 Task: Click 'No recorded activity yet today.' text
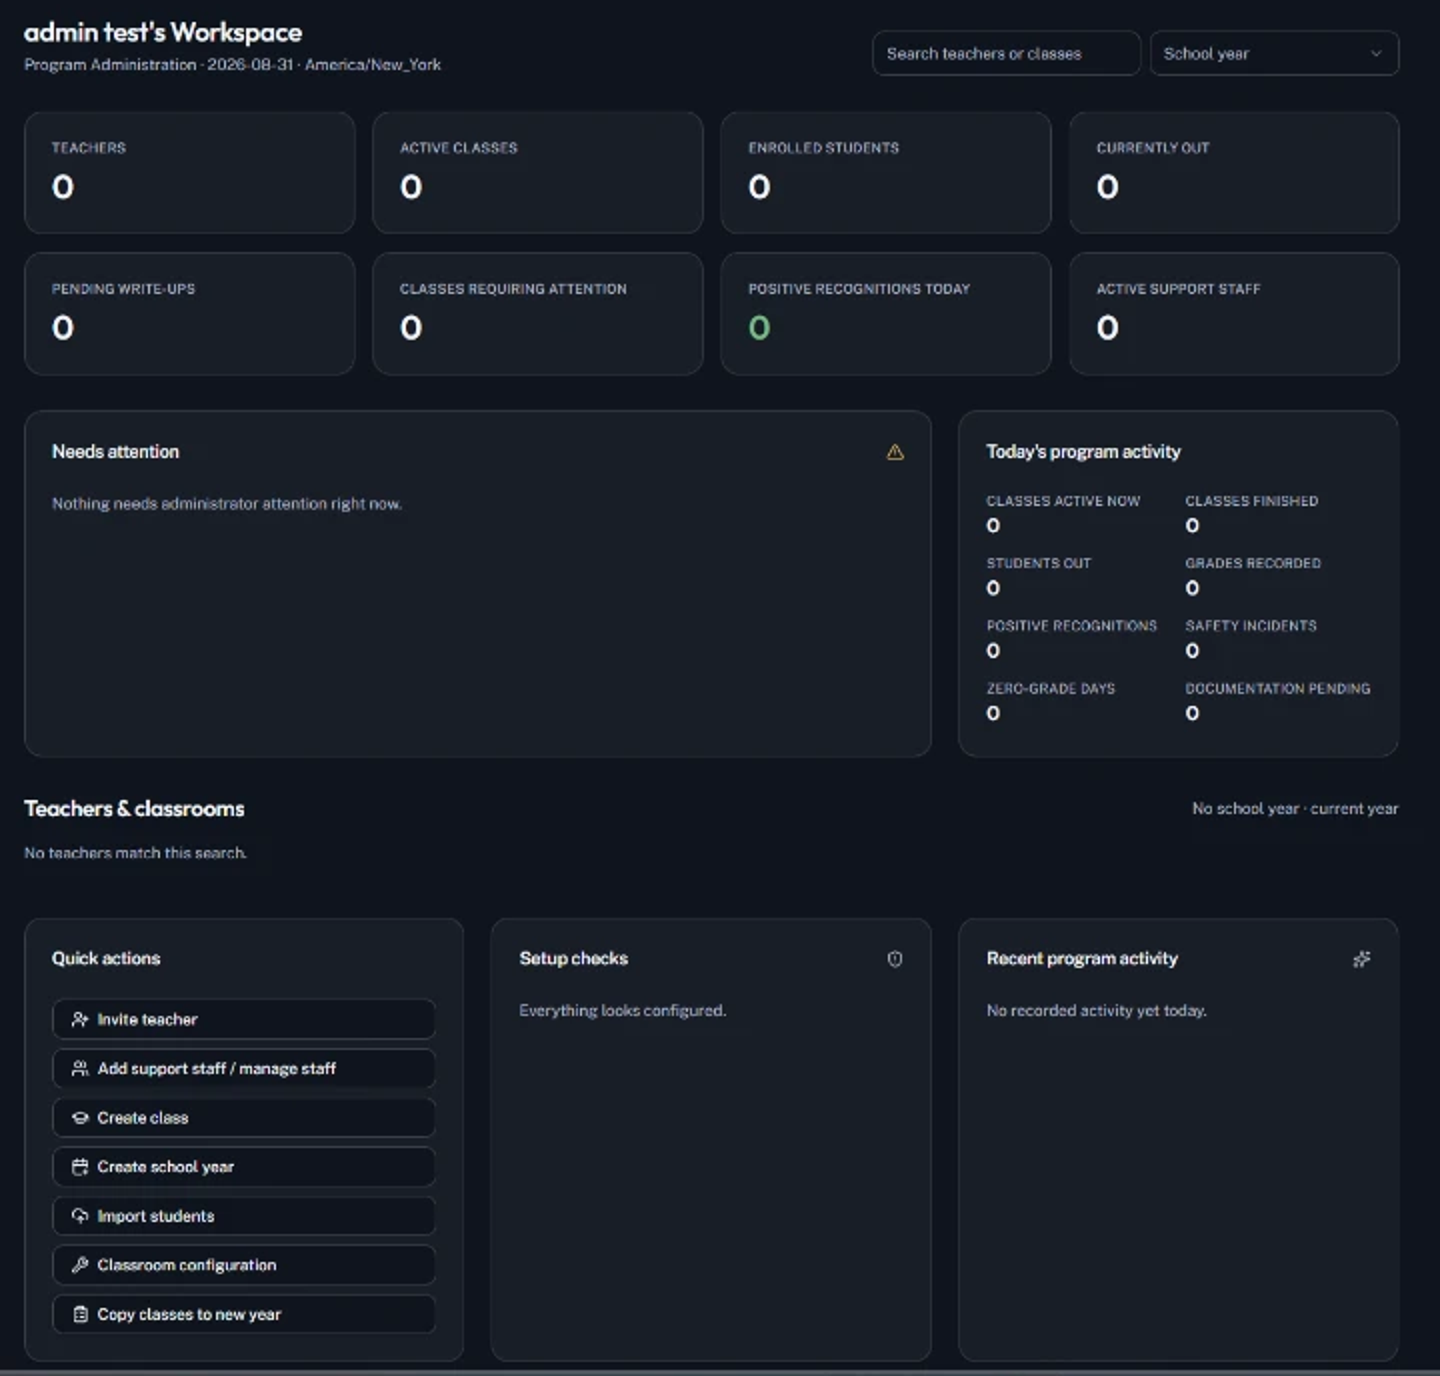(x=1096, y=1011)
